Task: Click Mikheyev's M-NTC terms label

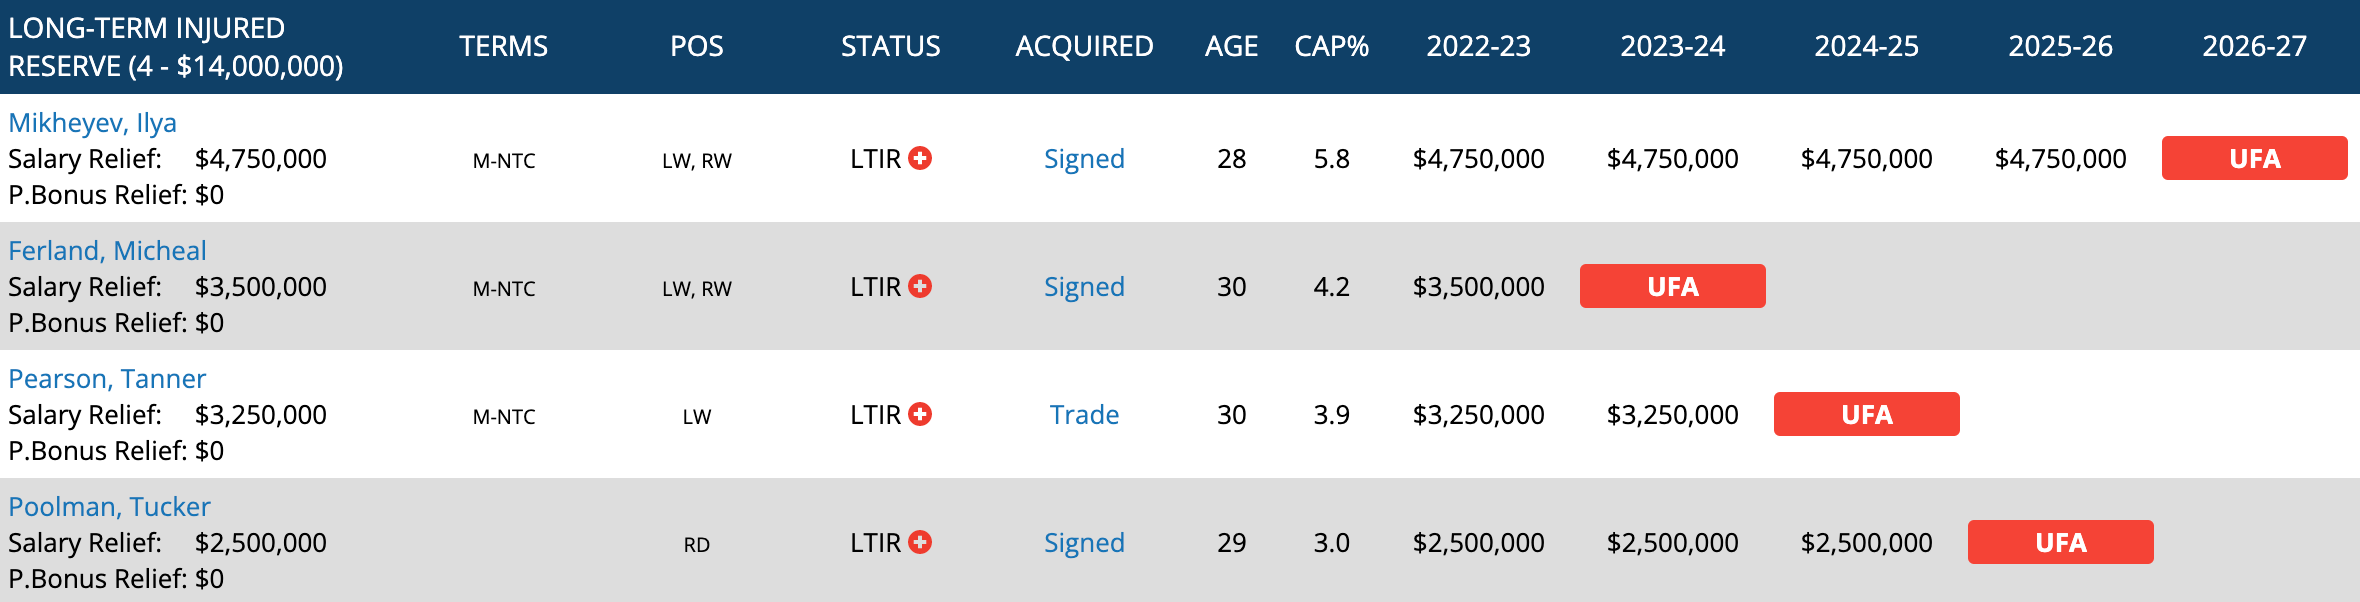Action: click(x=504, y=160)
